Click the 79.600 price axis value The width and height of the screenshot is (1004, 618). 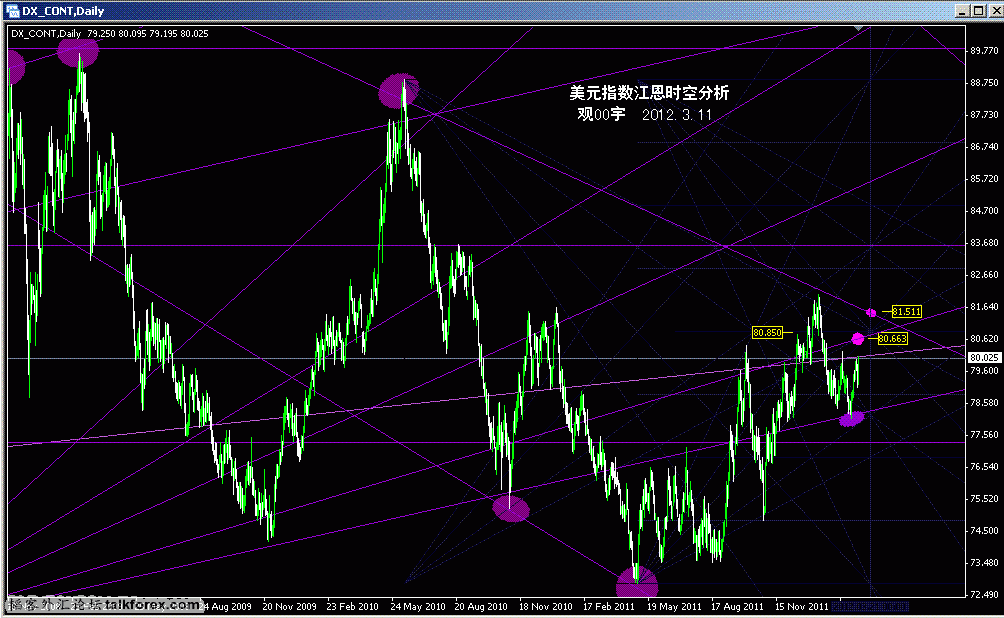pyautogui.click(x=985, y=371)
